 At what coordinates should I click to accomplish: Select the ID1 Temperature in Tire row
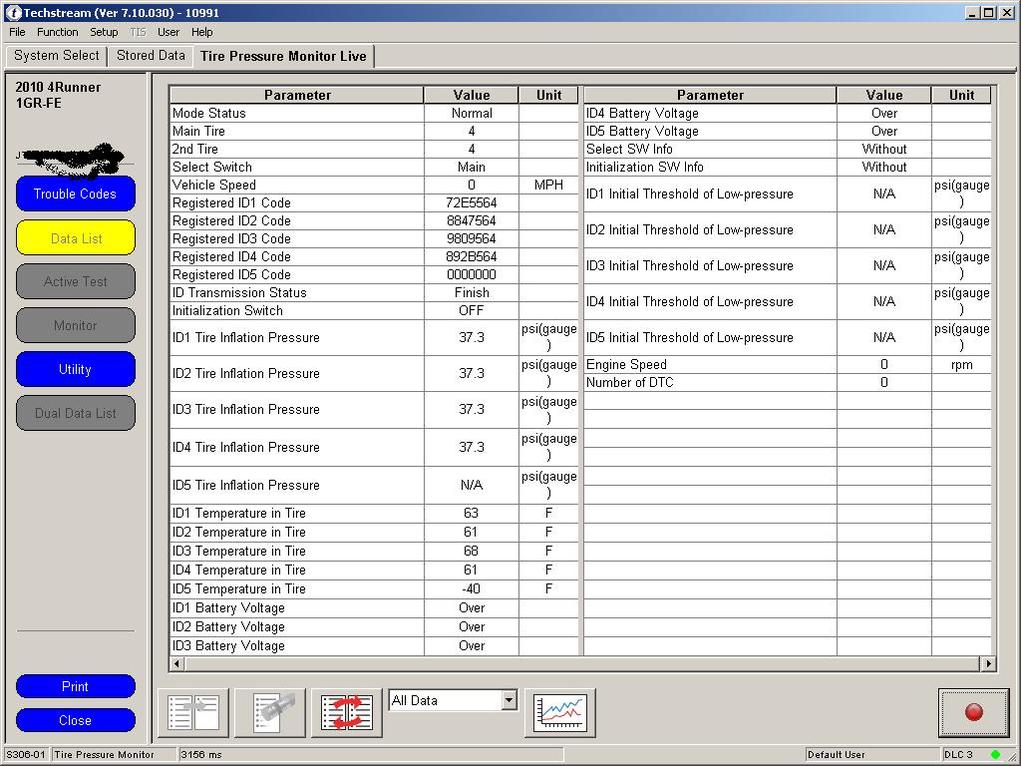click(374, 513)
